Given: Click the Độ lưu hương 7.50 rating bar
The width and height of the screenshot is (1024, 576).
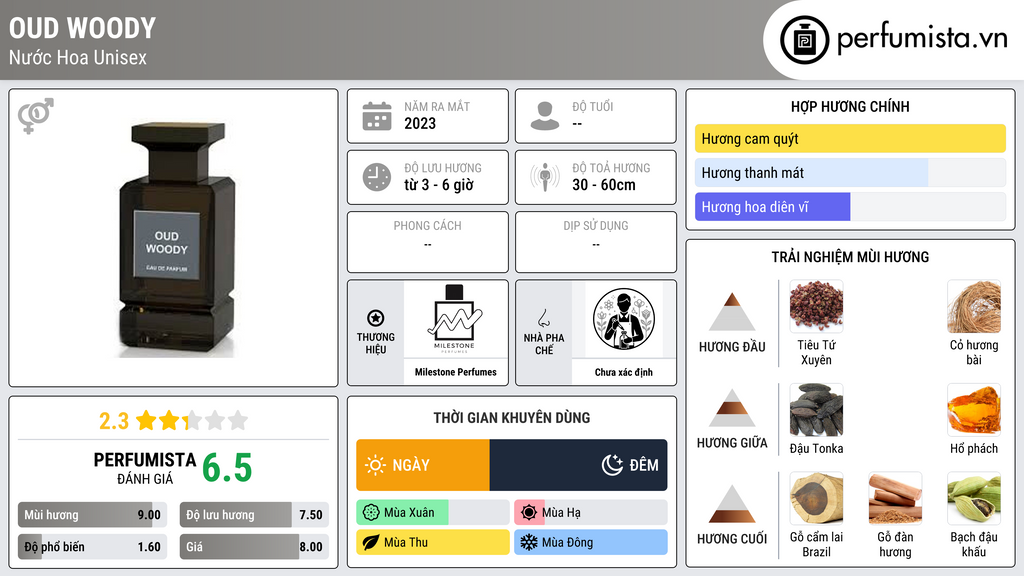Looking at the screenshot, I should 254,515.
